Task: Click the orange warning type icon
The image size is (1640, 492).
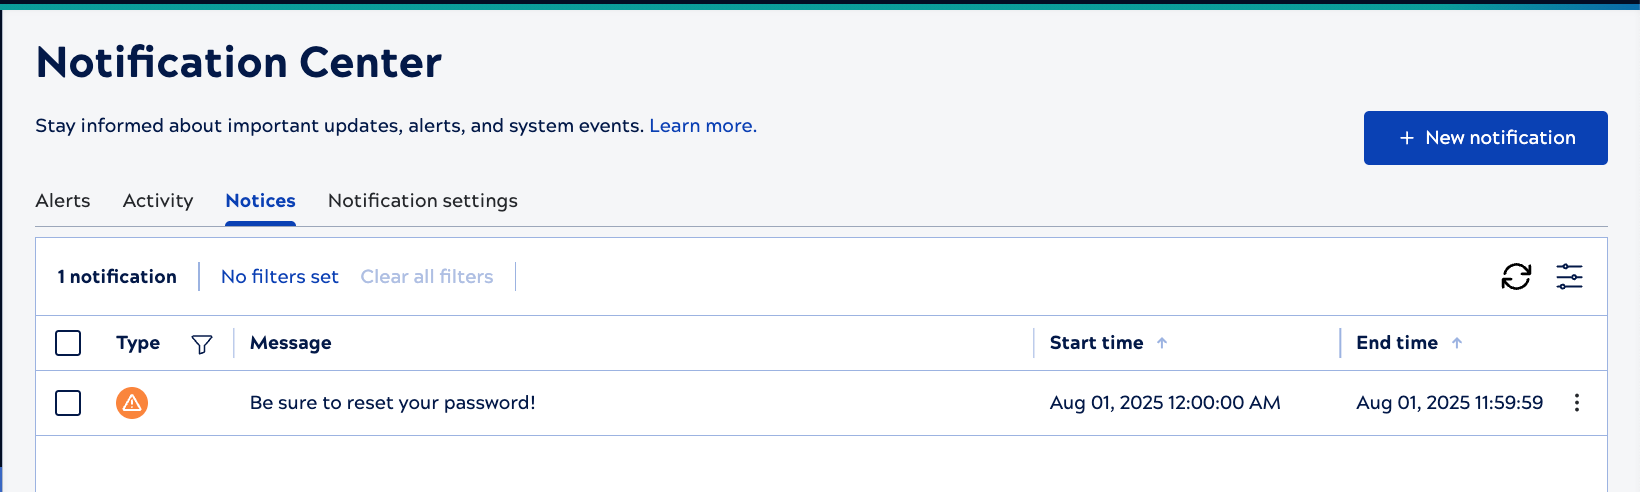Action: pos(132,403)
